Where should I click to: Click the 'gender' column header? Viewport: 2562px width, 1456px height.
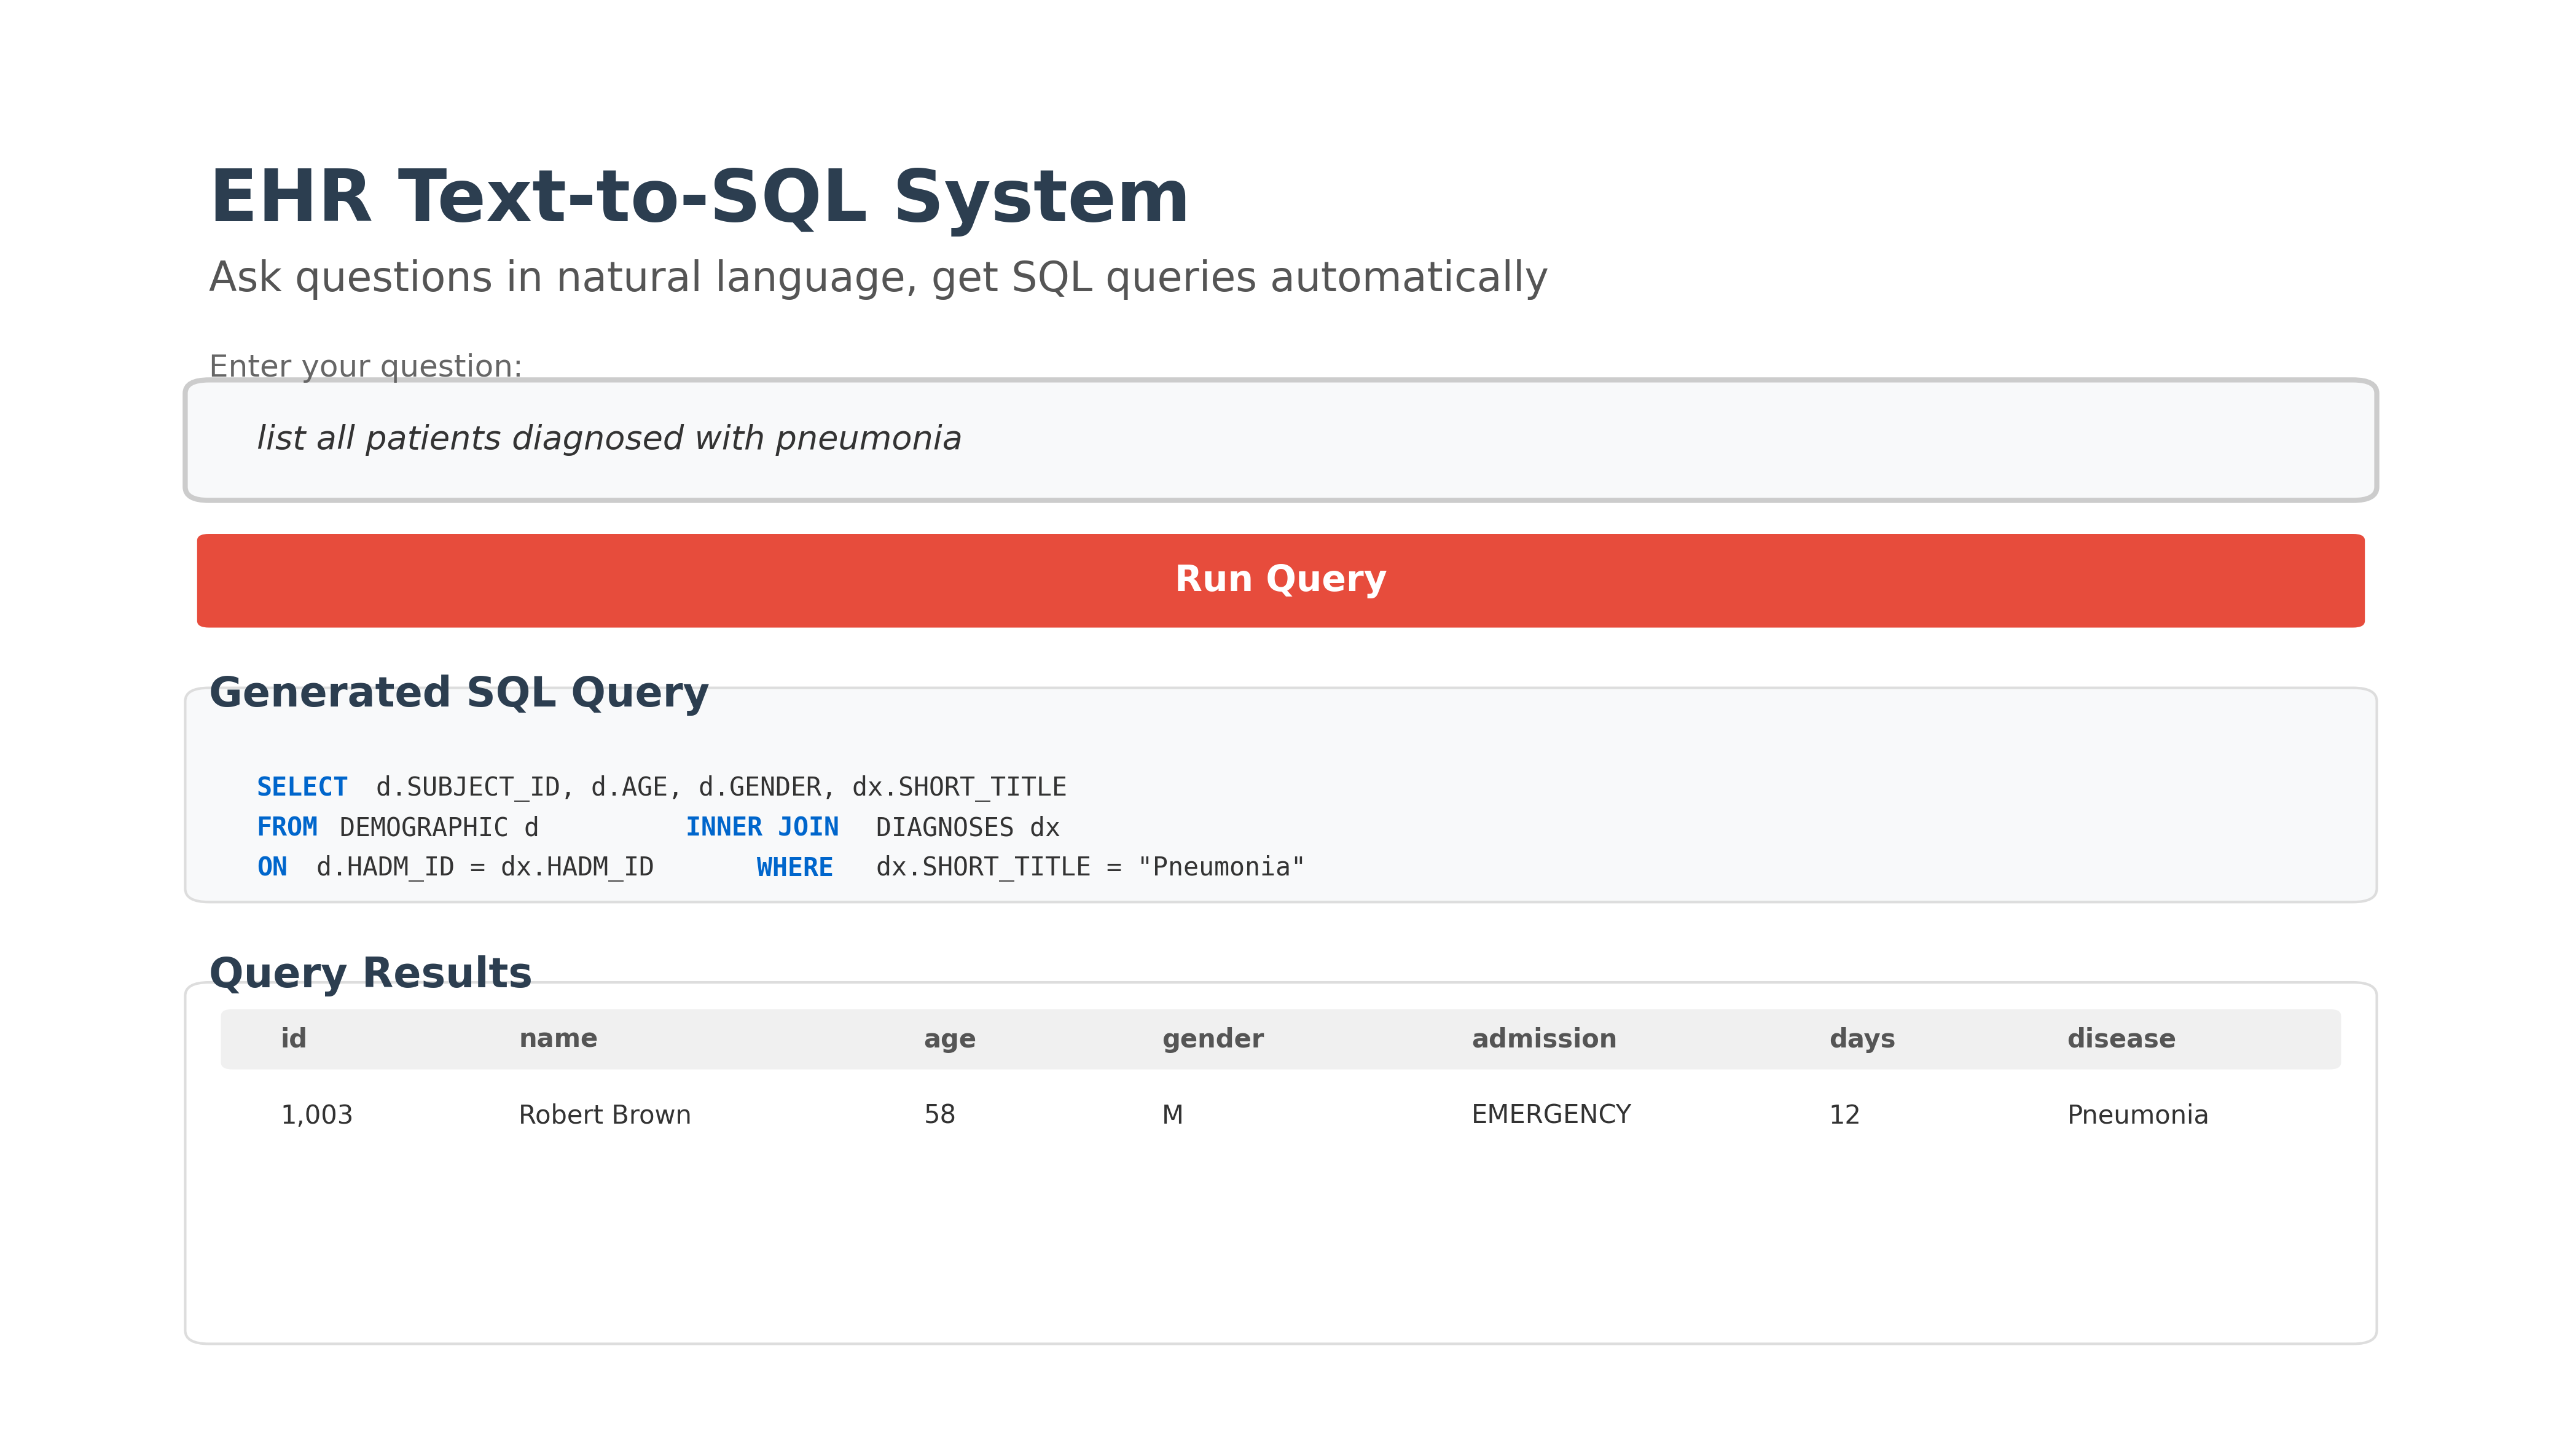click(x=1212, y=1037)
